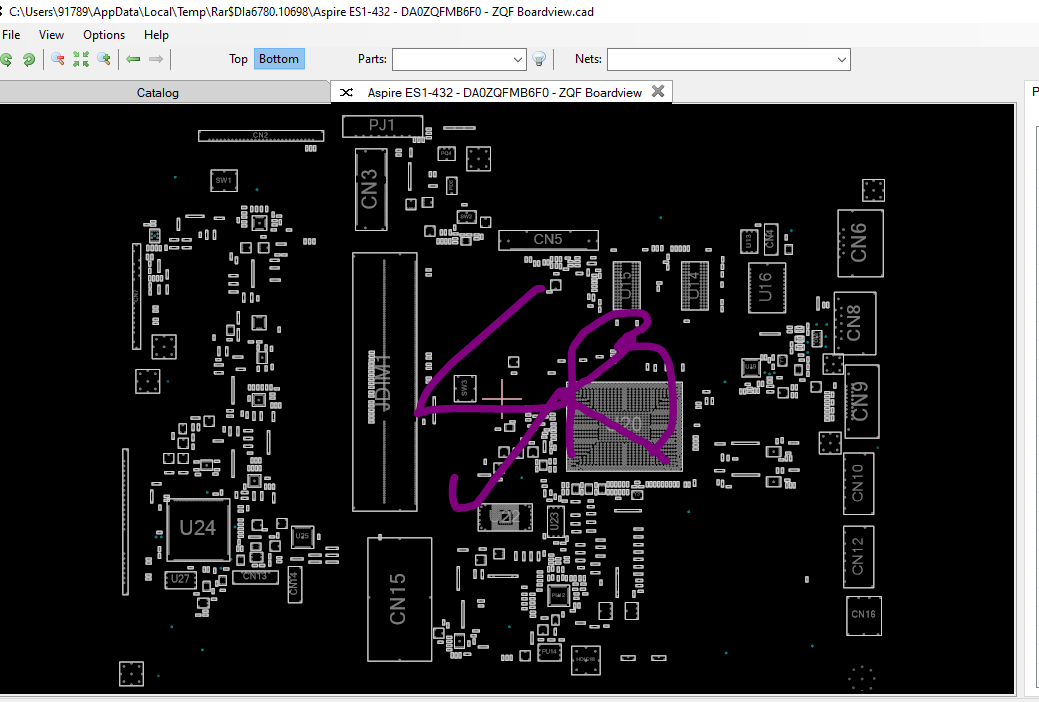This screenshot has width=1039, height=702.
Task: Select connector CN13 below U24
Action: point(255,577)
